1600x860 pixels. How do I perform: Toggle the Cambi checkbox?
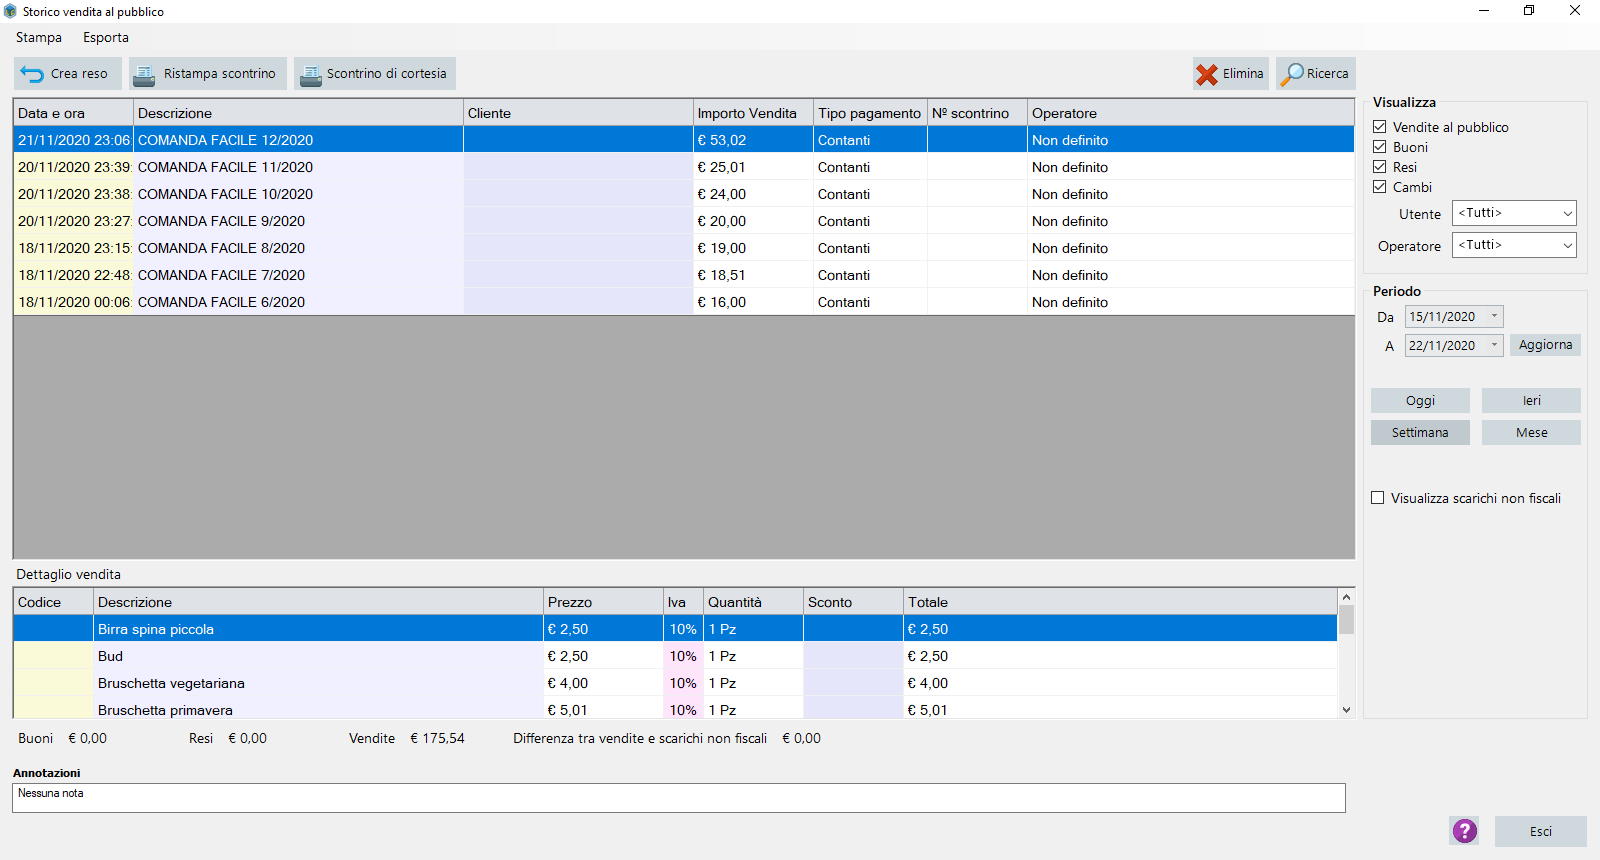tap(1380, 187)
